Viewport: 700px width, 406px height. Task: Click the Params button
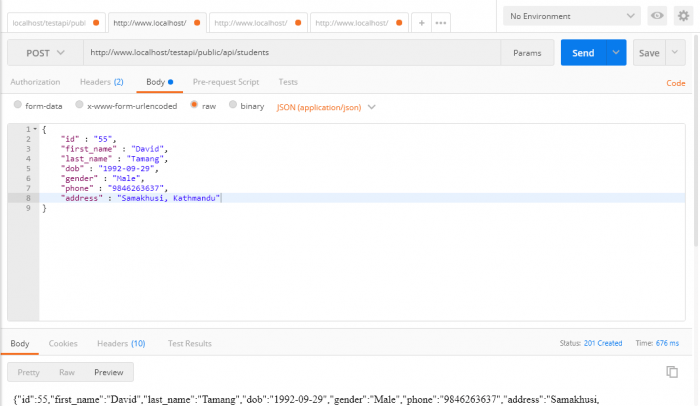pyautogui.click(x=527, y=53)
